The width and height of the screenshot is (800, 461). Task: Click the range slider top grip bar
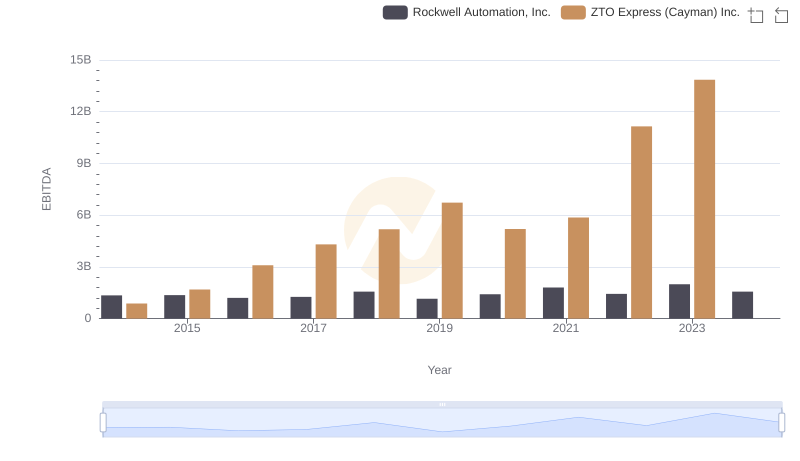click(442, 404)
